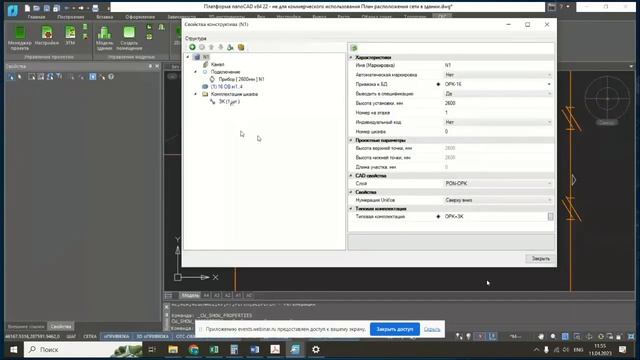Open the Настройки ribbon tool
Viewport: 640px width, 360px height.
click(47, 36)
